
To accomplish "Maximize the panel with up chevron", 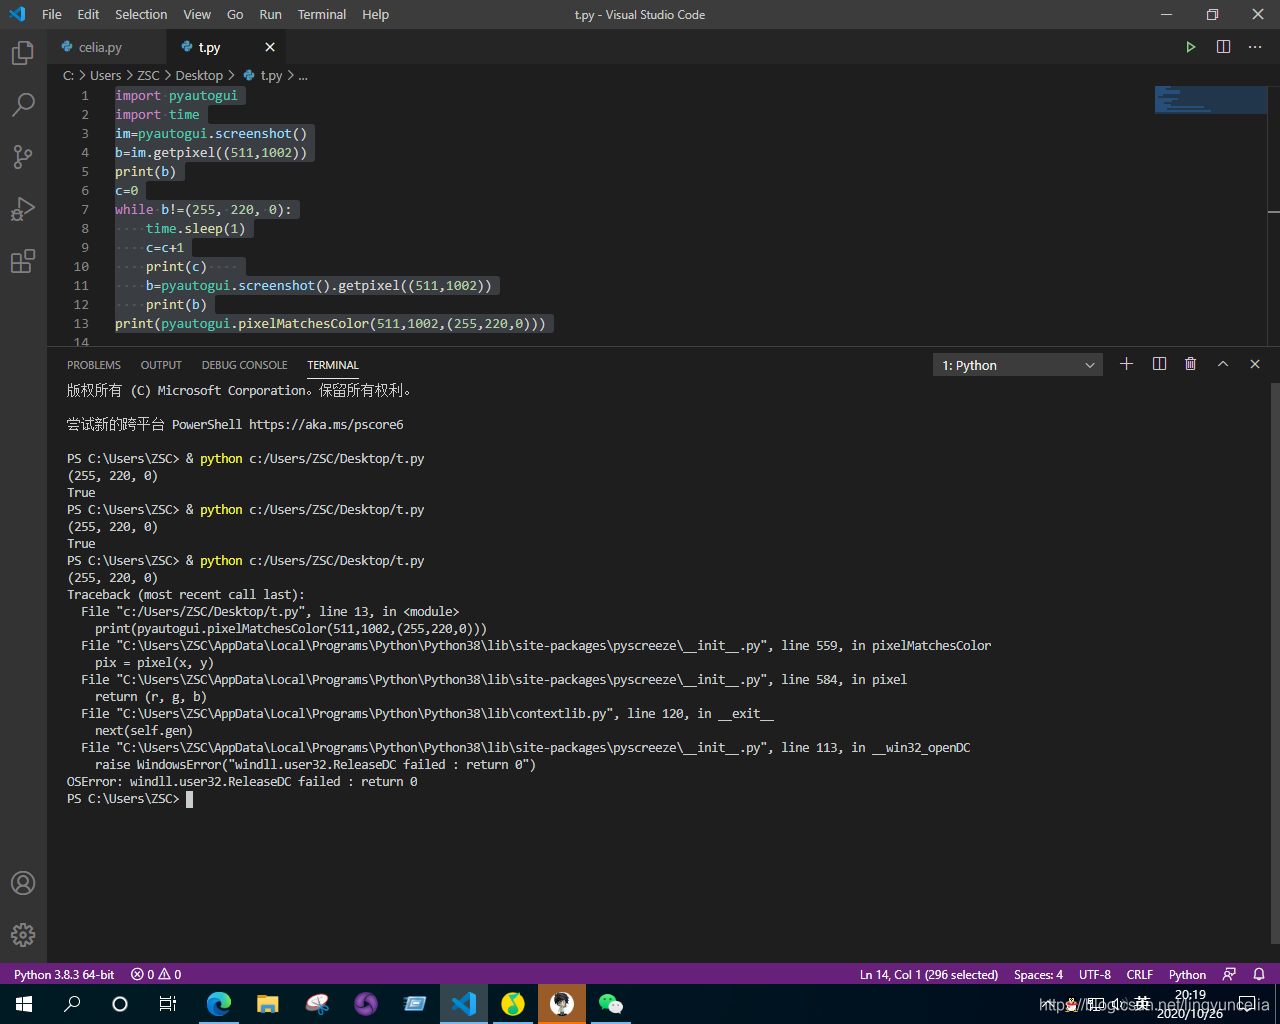I will click(1223, 364).
